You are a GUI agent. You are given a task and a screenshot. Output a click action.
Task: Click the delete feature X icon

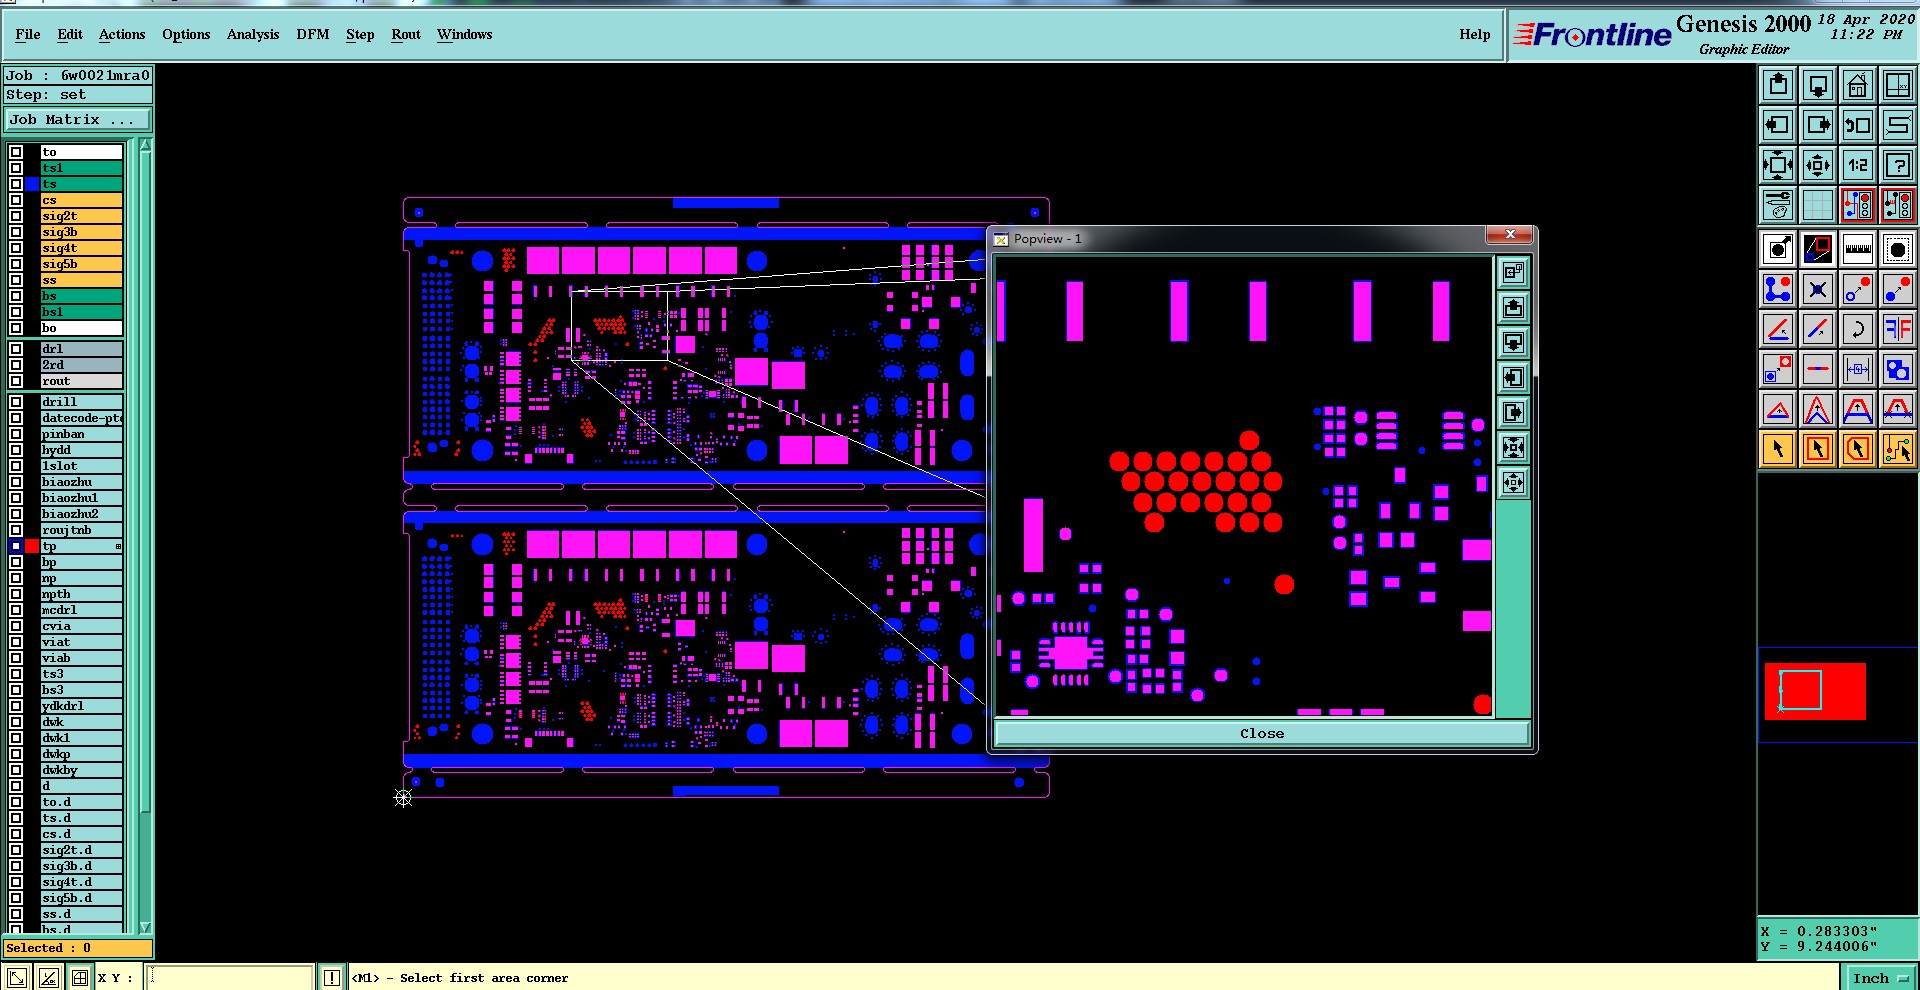[x=1818, y=289]
